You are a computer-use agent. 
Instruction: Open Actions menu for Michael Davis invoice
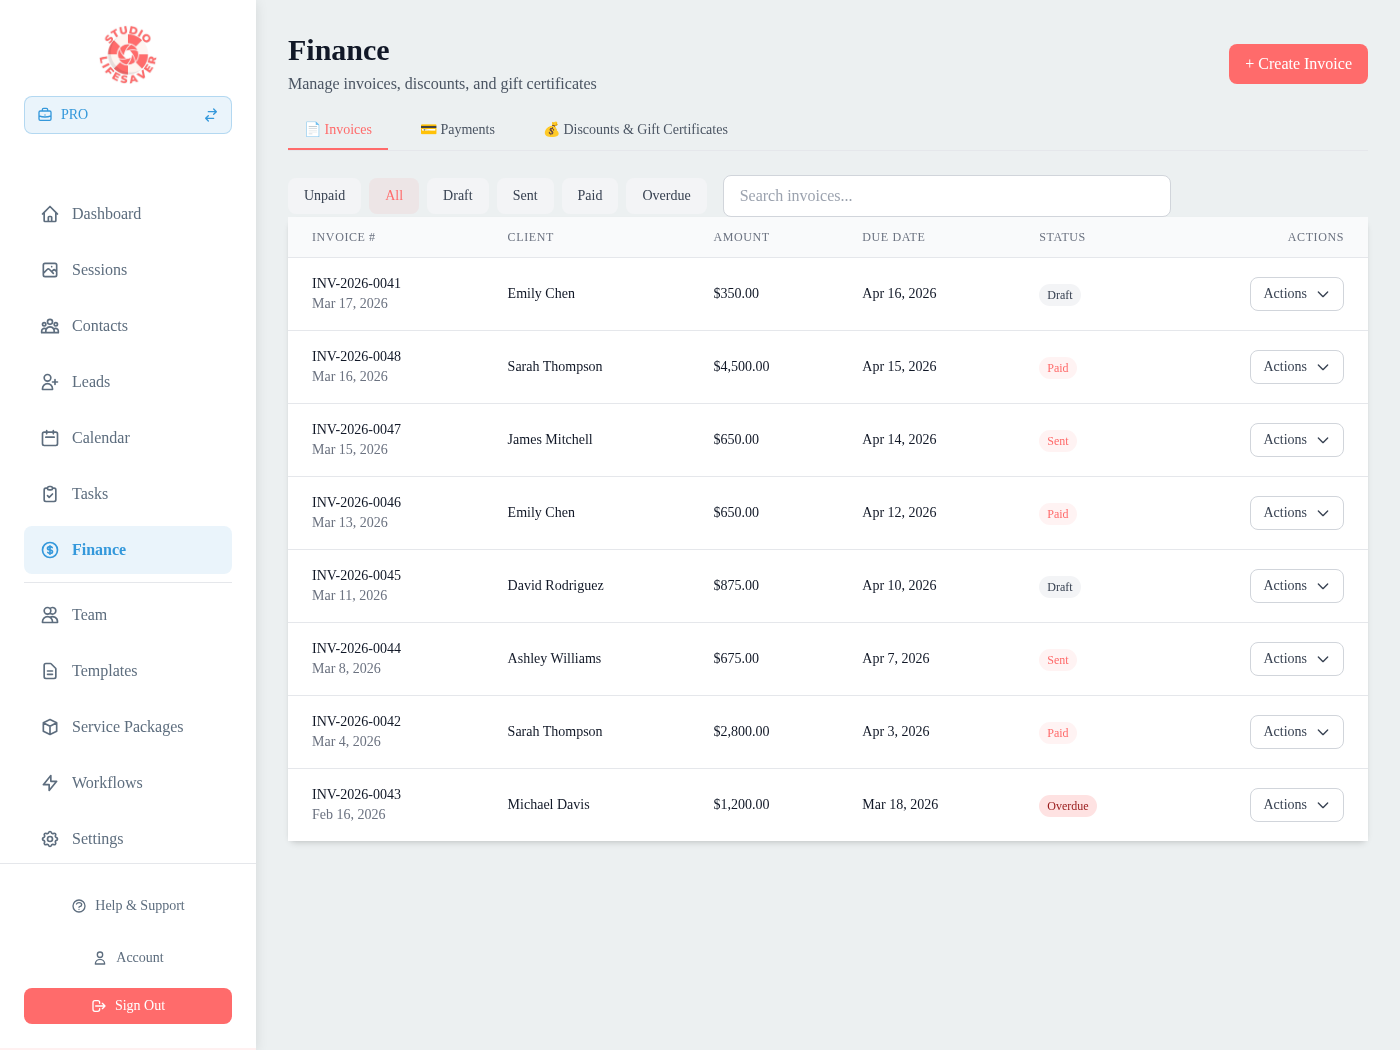[1296, 804]
